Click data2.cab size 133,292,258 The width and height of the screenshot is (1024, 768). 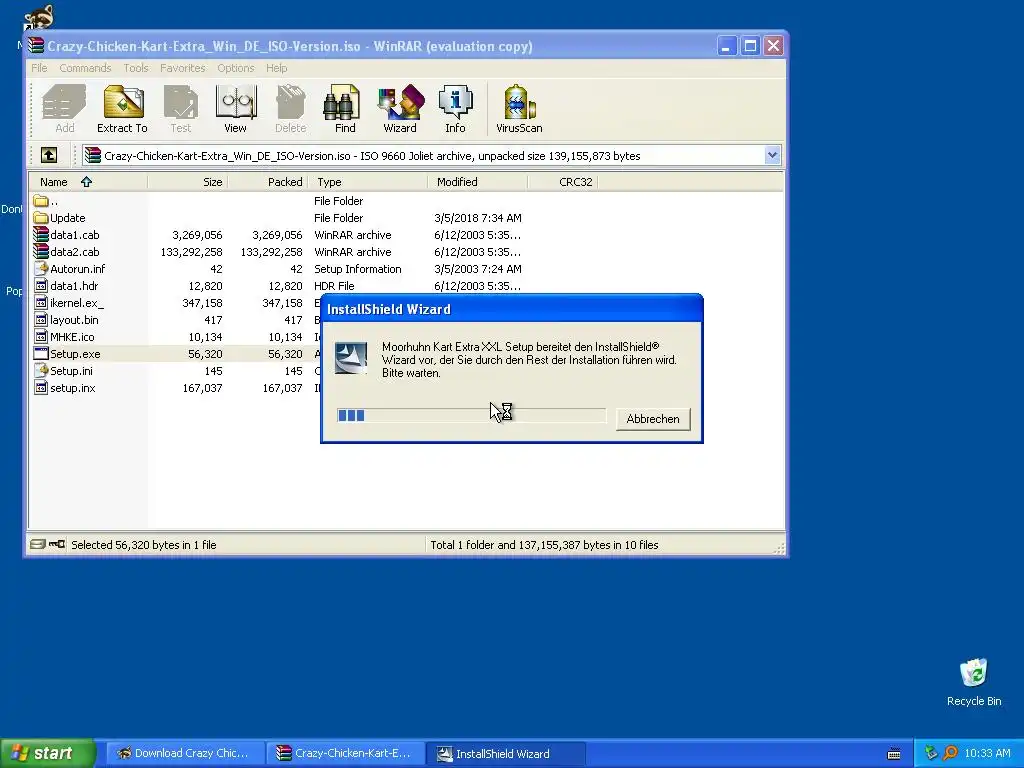191,251
